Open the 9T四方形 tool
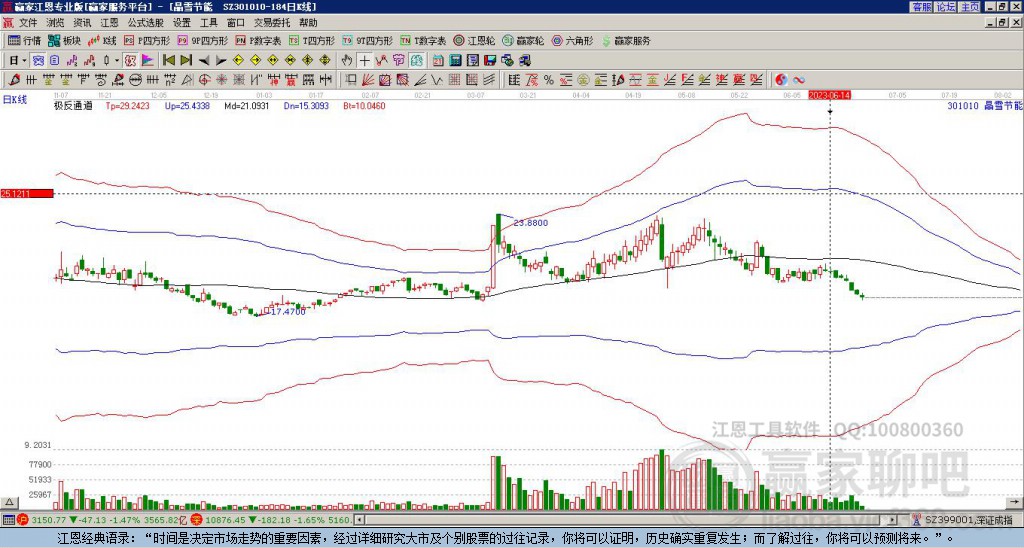1024x548 pixels. pyautogui.click(x=367, y=40)
